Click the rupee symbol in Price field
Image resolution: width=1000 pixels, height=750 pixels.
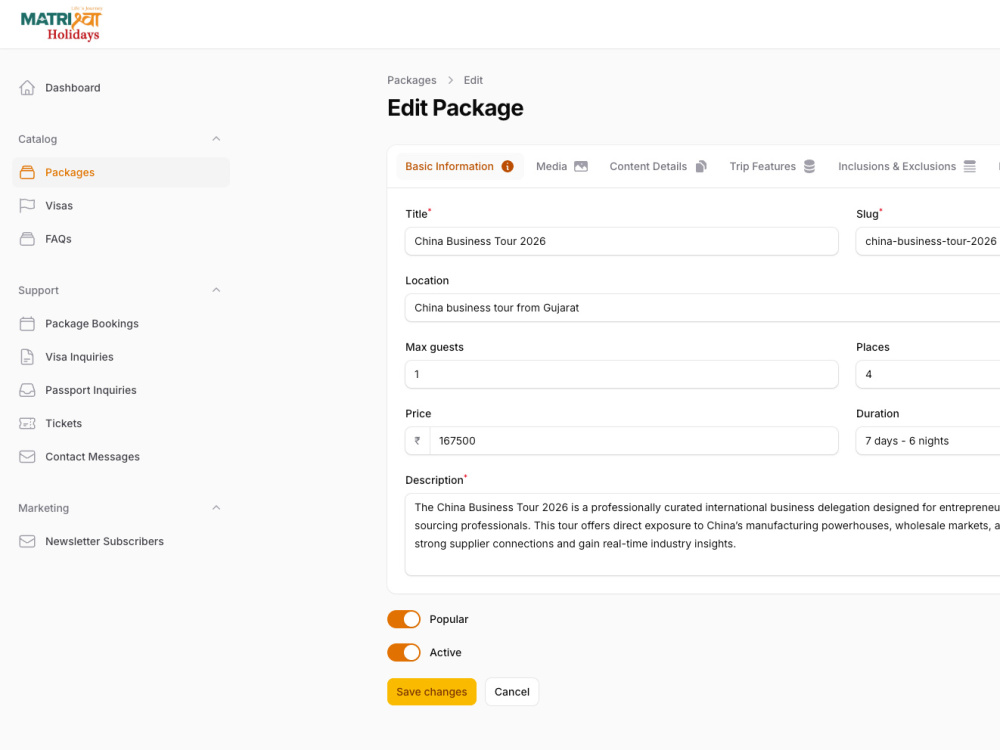[x=417, y=441]
